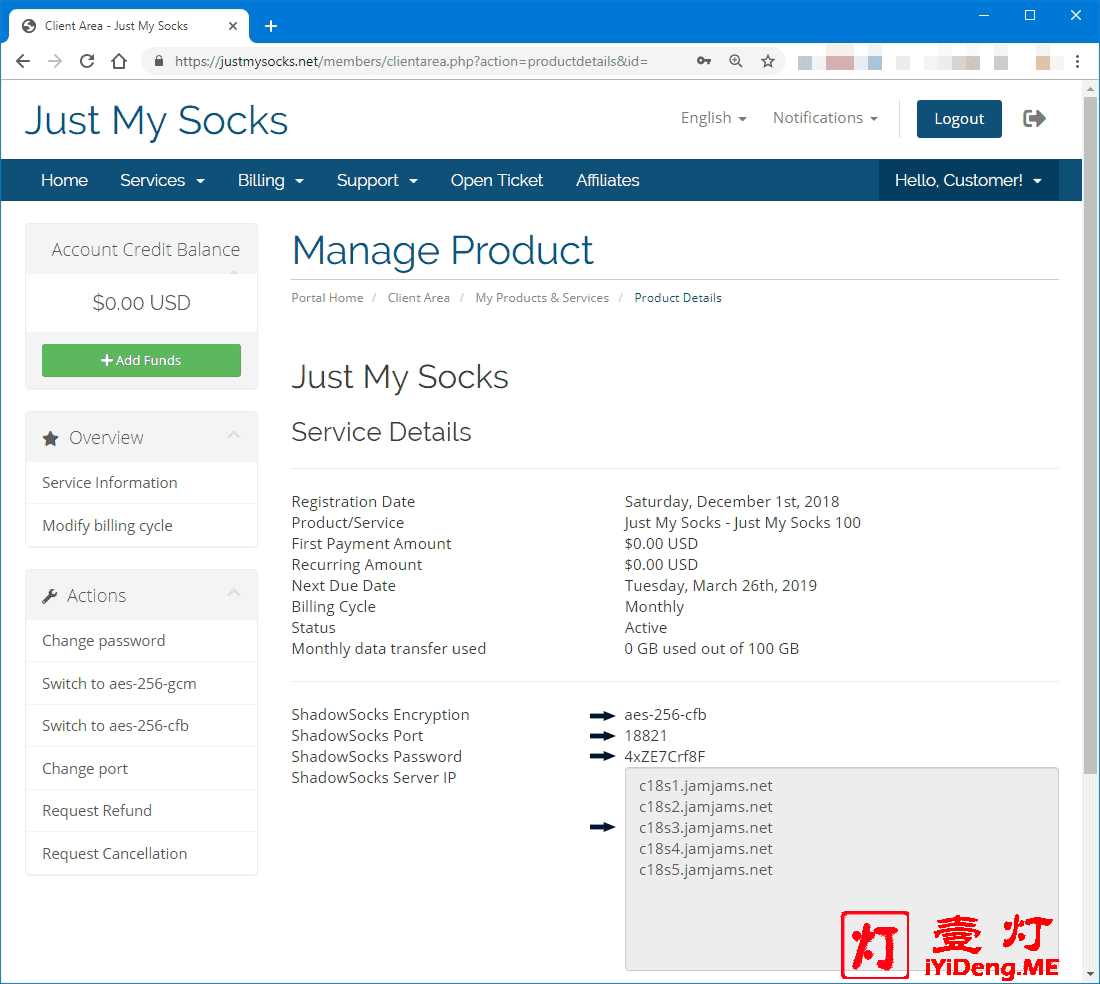Open the English language dropdown
The height and width of the screenshot is (984, 1100).
click(x=713, y=118)
